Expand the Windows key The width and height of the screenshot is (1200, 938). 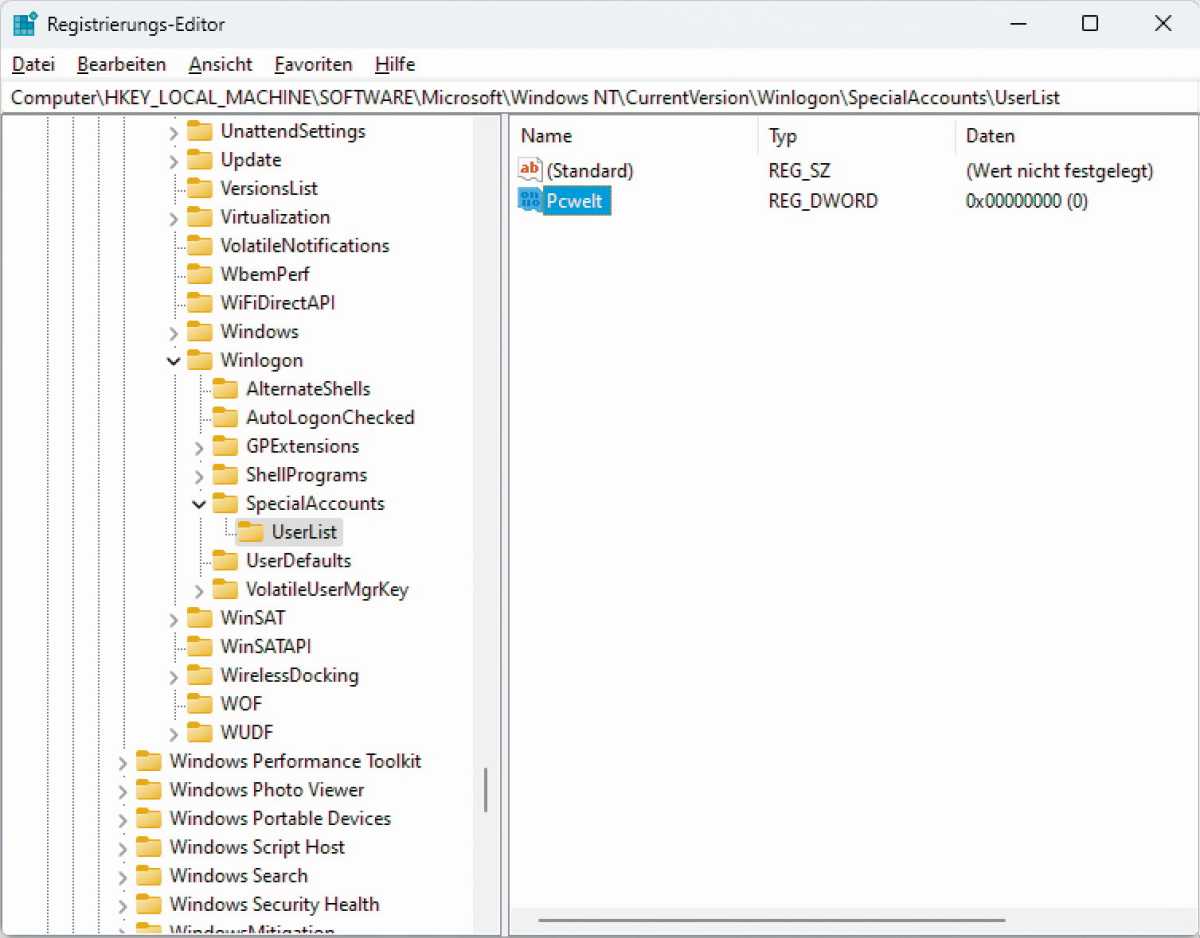[x=174, y=333]
